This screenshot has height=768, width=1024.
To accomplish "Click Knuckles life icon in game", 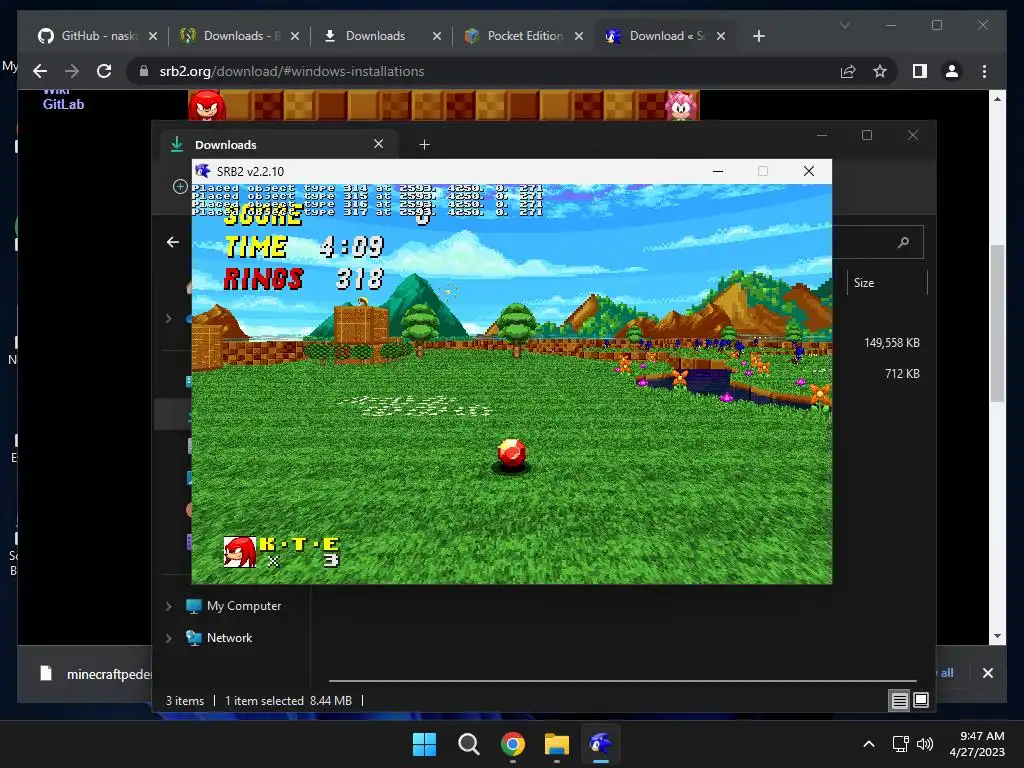I will tap(240, 552).
